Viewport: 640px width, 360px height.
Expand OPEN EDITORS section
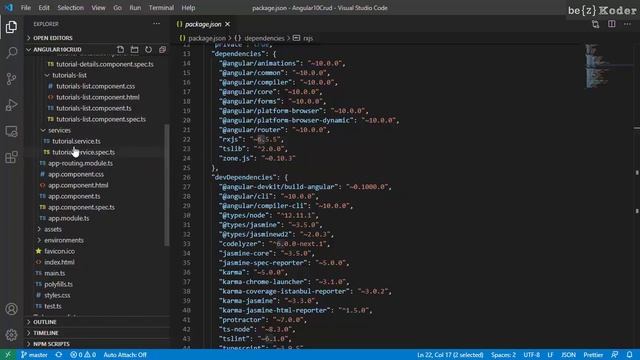tap(97, 38)
